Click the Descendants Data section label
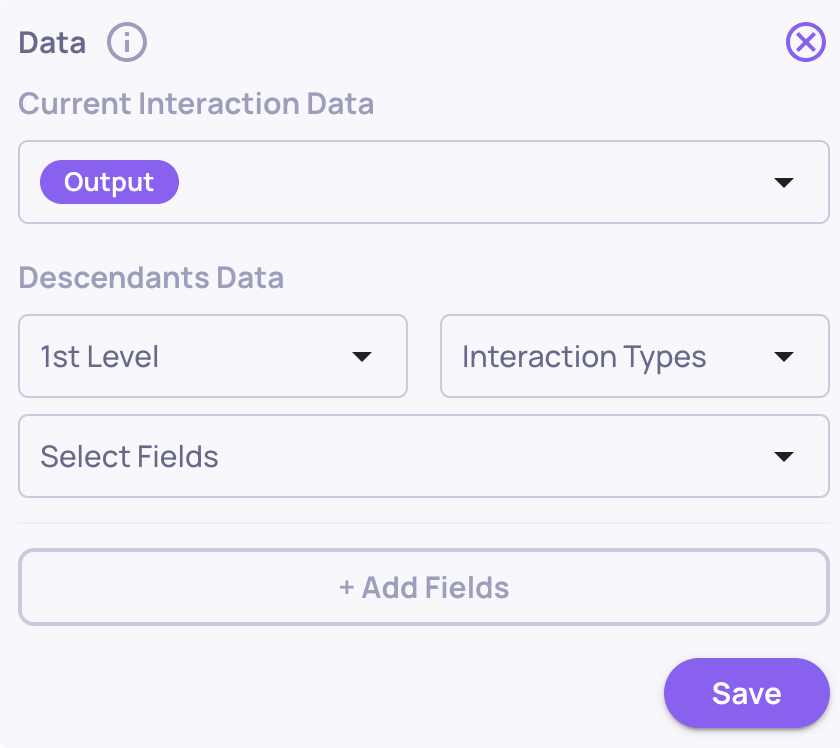Image resolution: width=840 pixels, height=748 pixels. click(151, 277)
